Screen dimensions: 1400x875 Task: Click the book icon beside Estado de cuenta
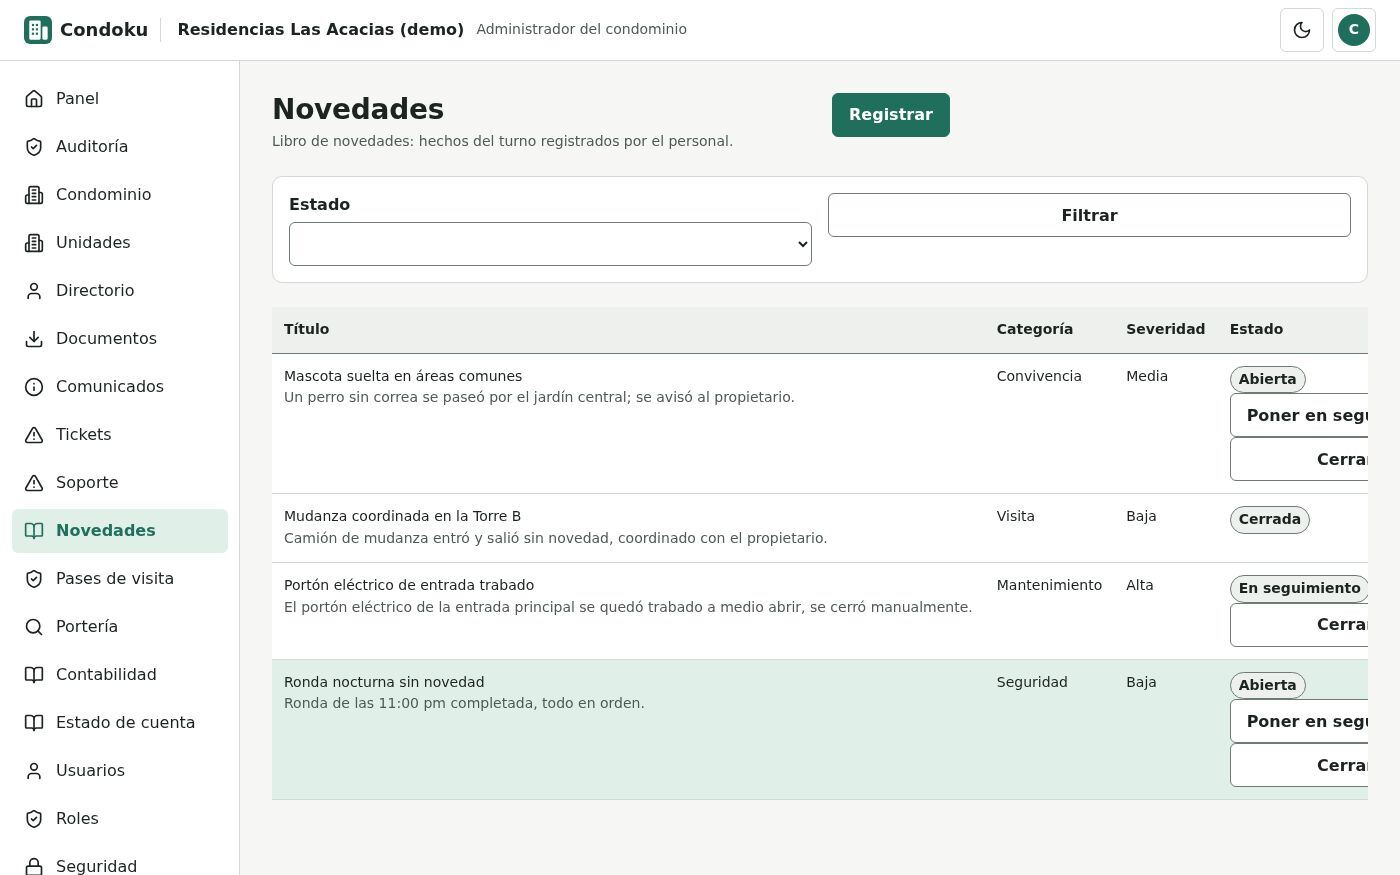click(34, 722)
